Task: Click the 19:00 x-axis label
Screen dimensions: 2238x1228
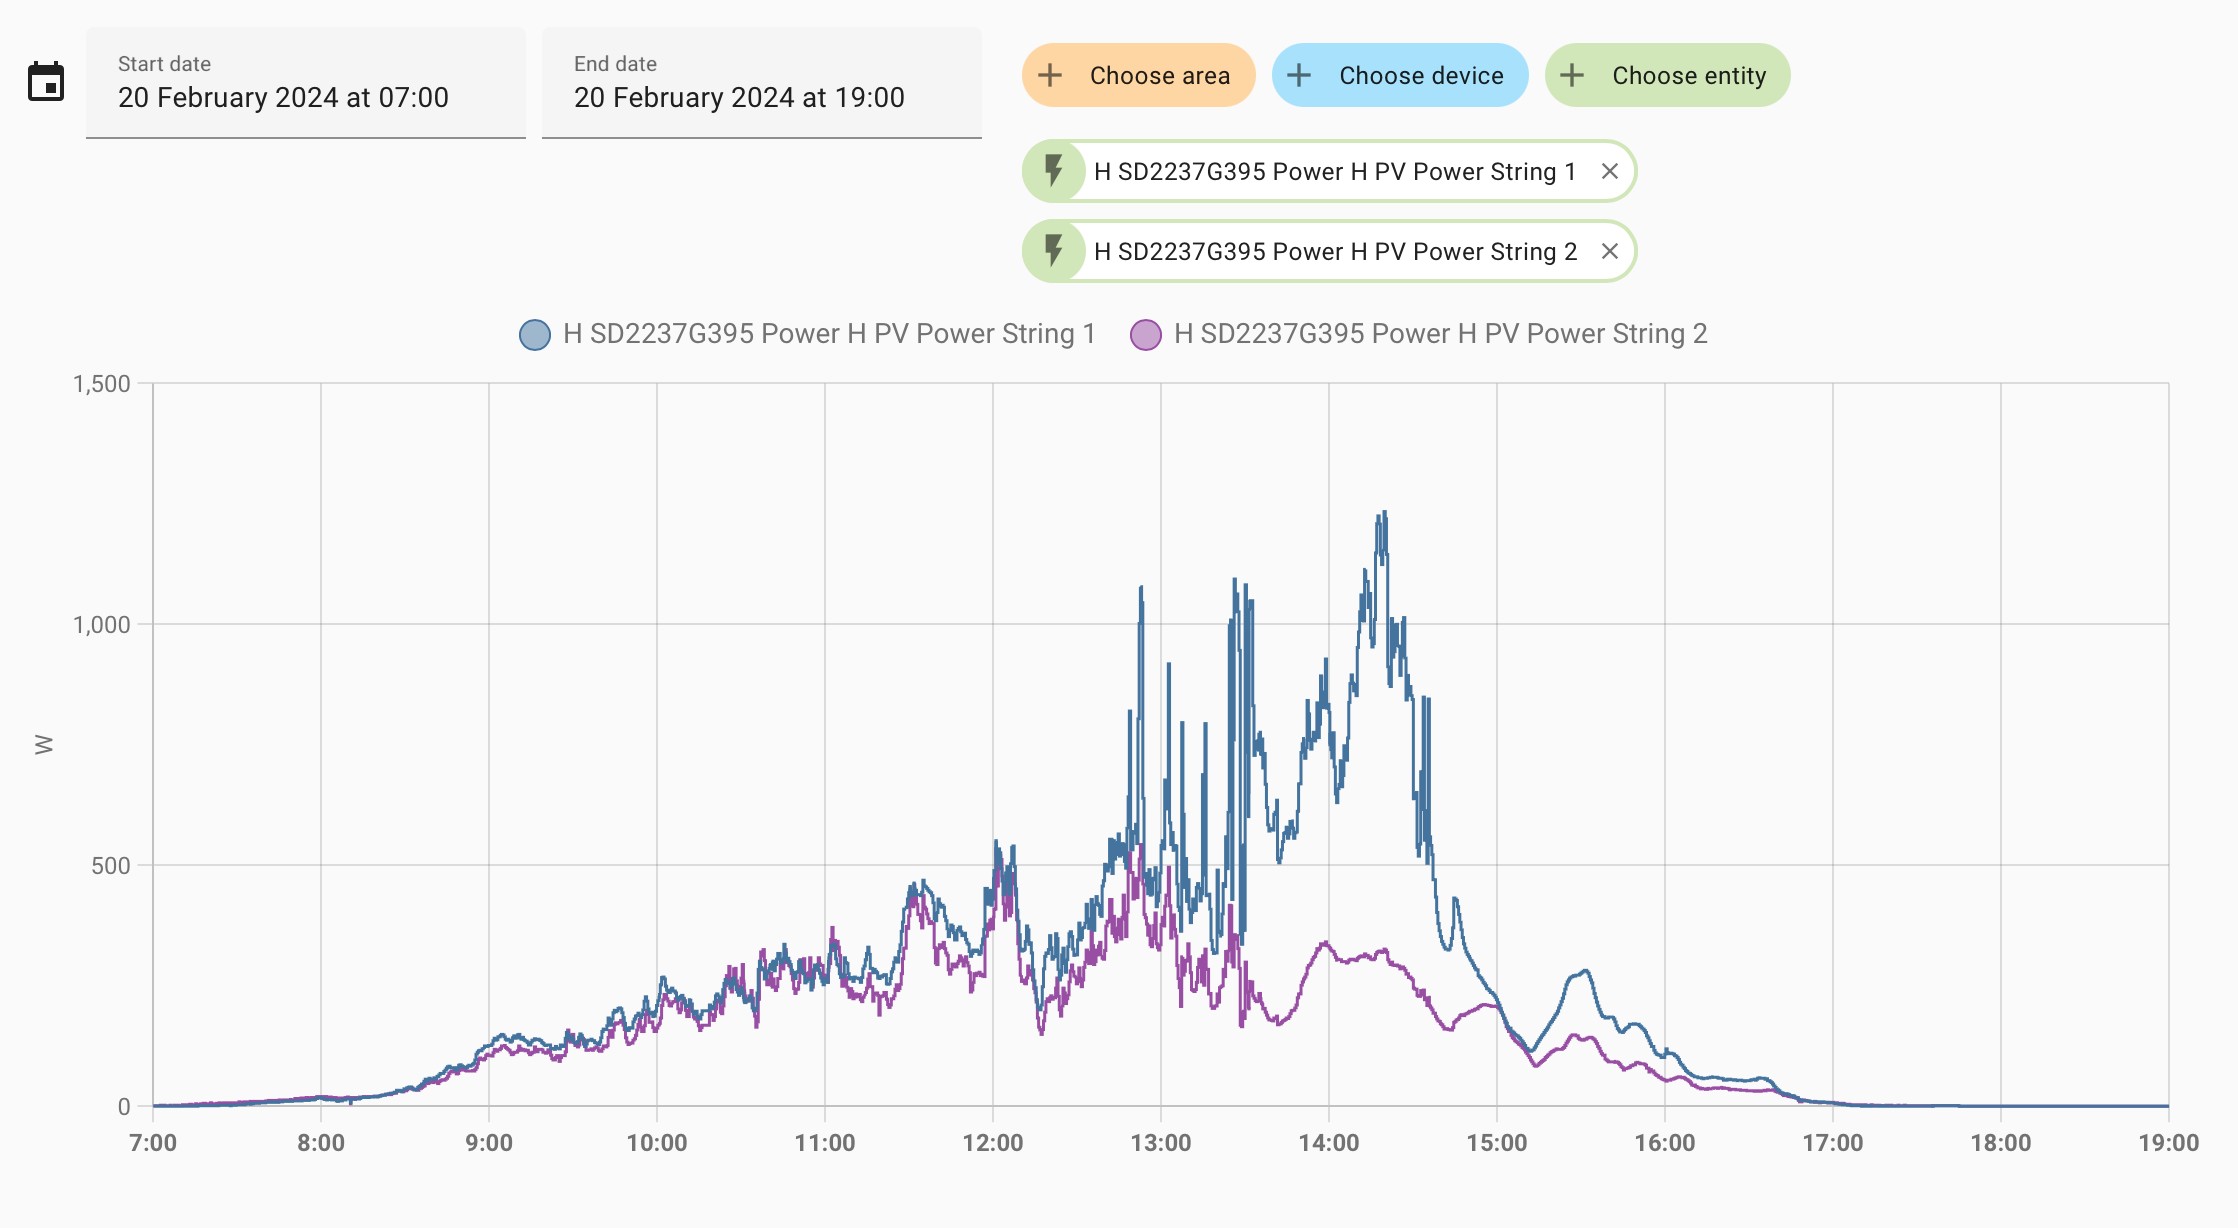Action: click(x=2169, y=1143)
